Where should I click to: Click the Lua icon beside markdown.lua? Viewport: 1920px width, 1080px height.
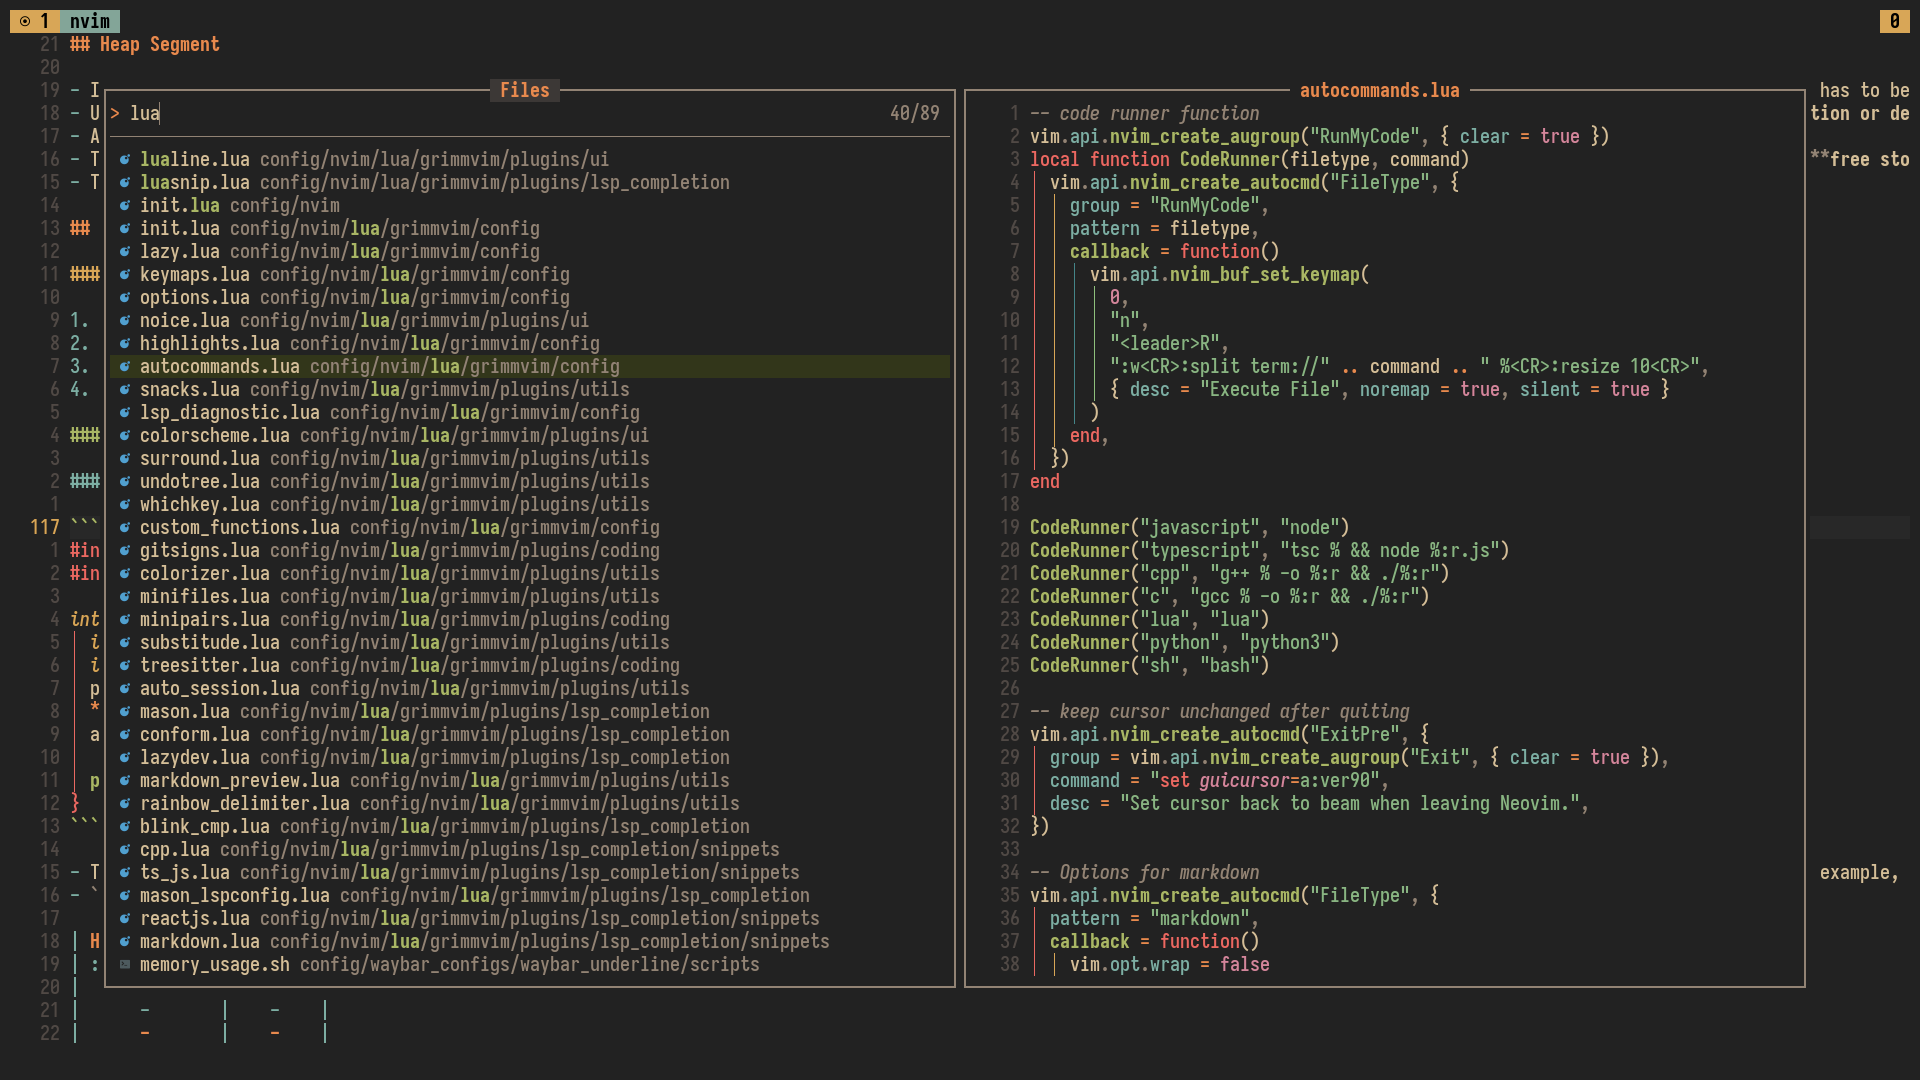125,941
